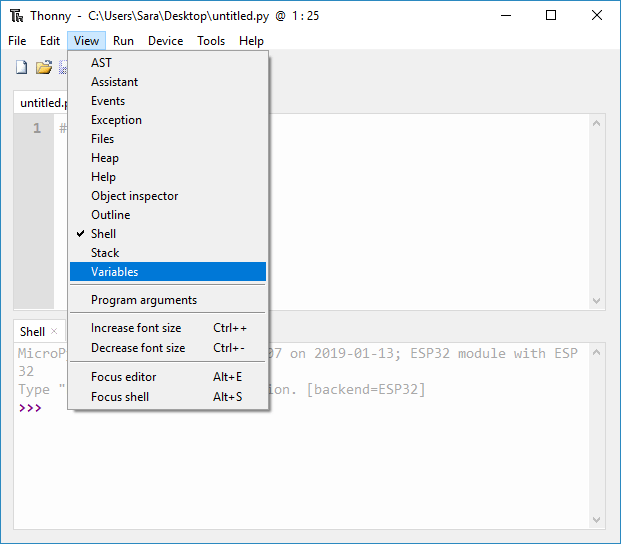Select Program arguments from View menu

point(144,300)
